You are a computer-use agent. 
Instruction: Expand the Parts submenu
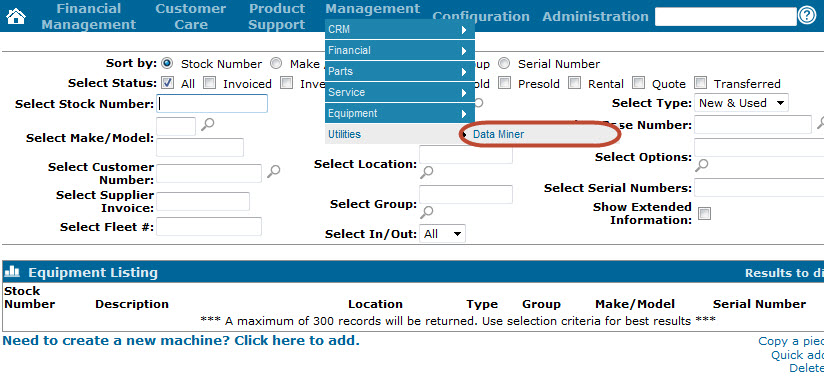click(399, 71)
